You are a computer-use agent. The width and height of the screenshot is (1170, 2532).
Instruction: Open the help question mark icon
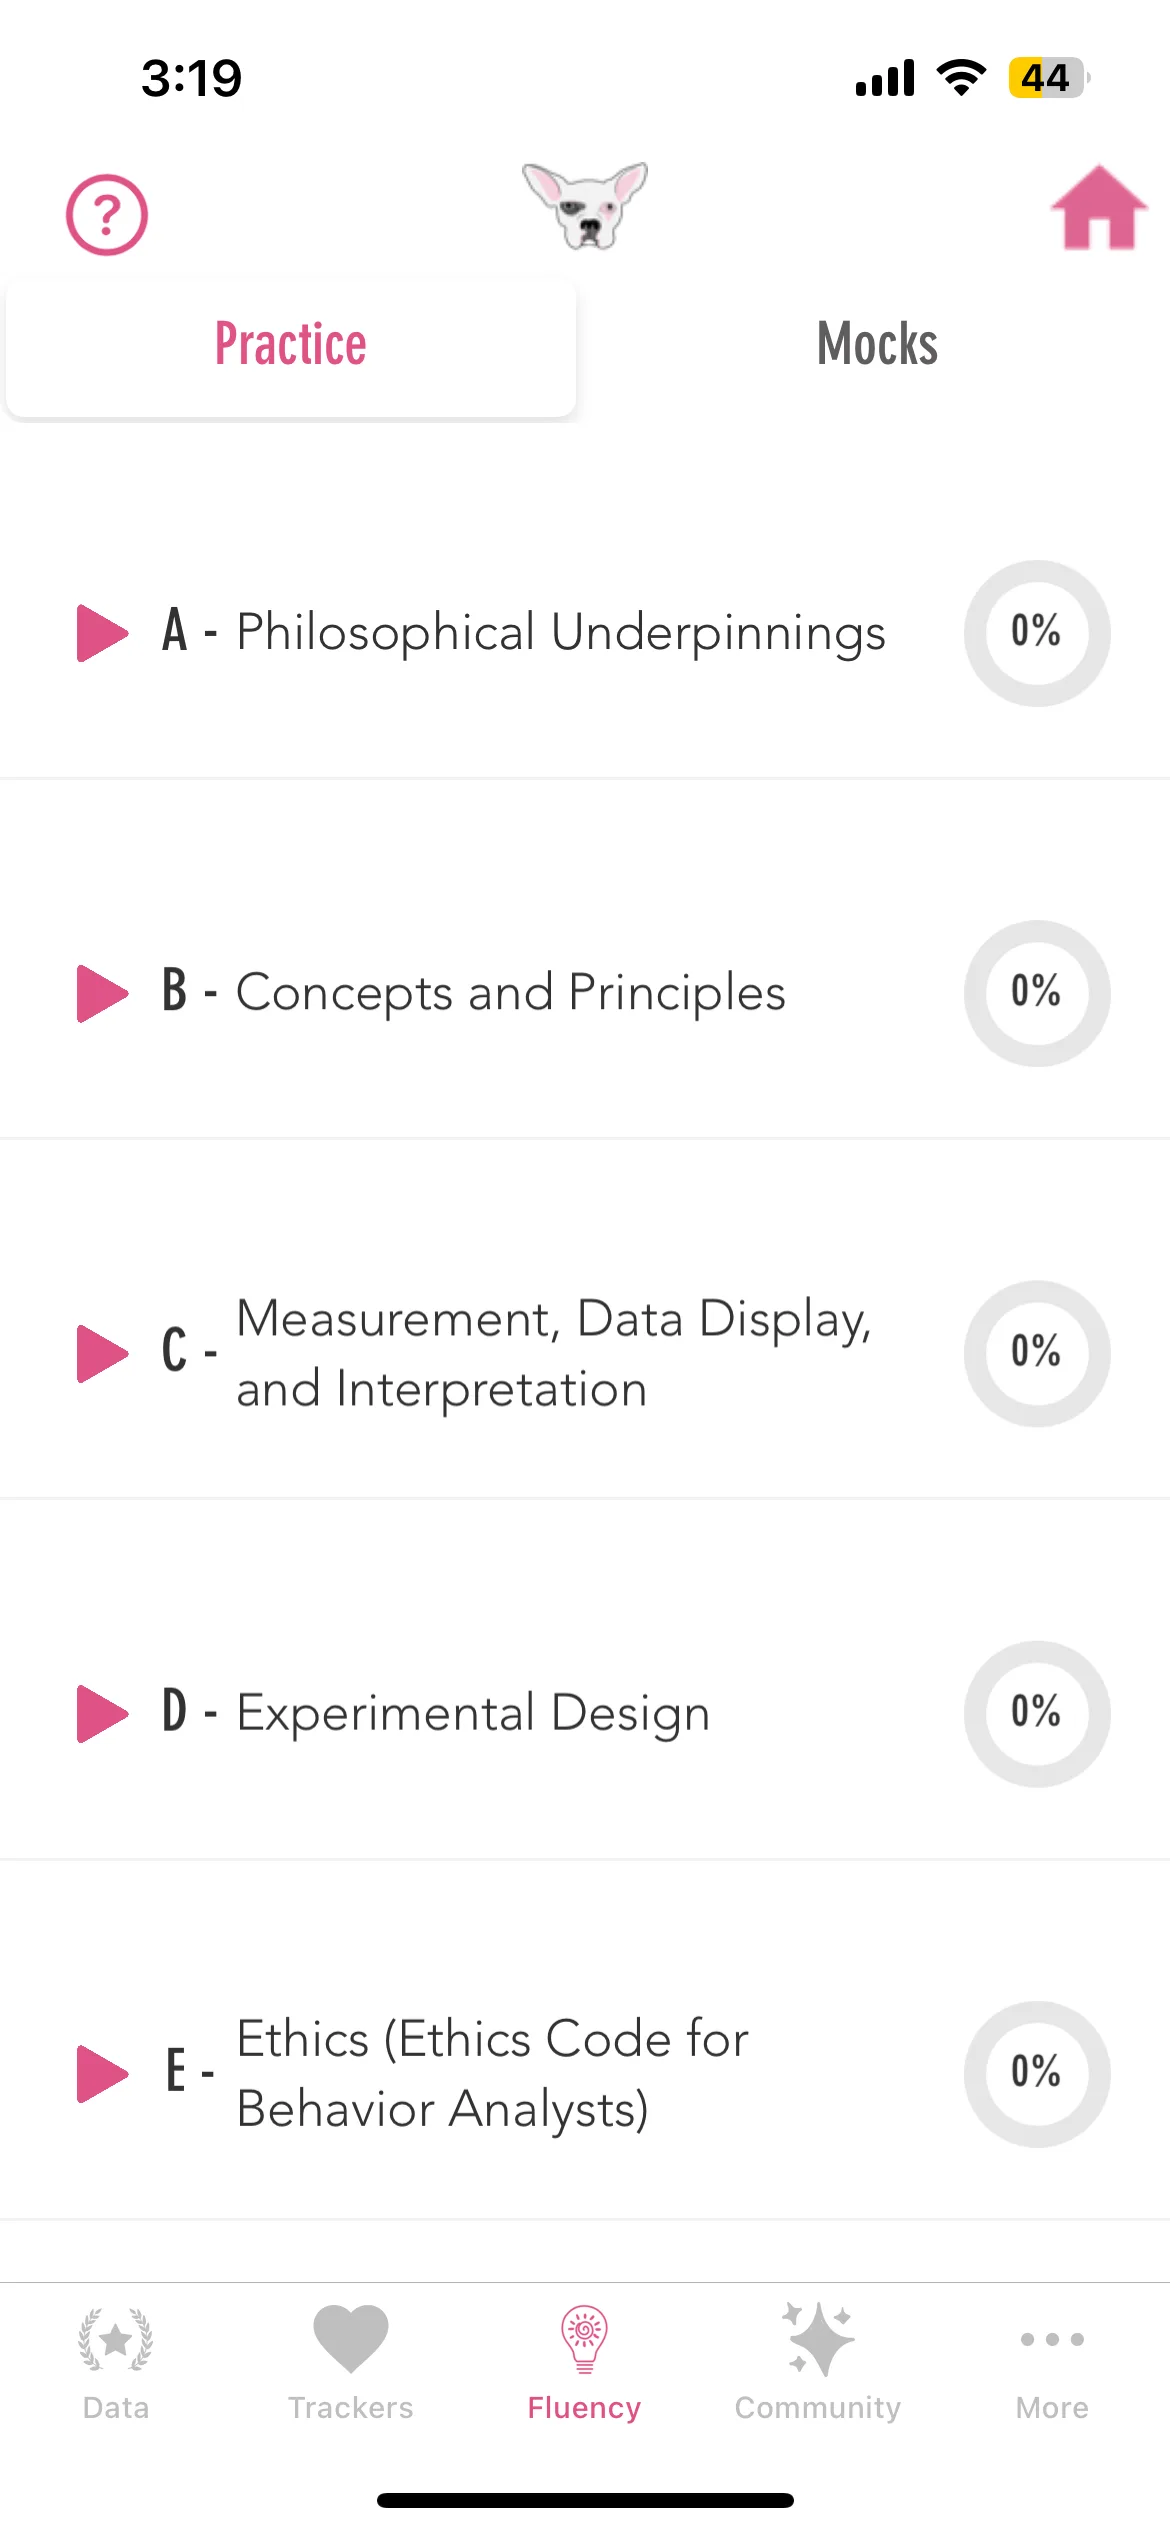[107, 215]
